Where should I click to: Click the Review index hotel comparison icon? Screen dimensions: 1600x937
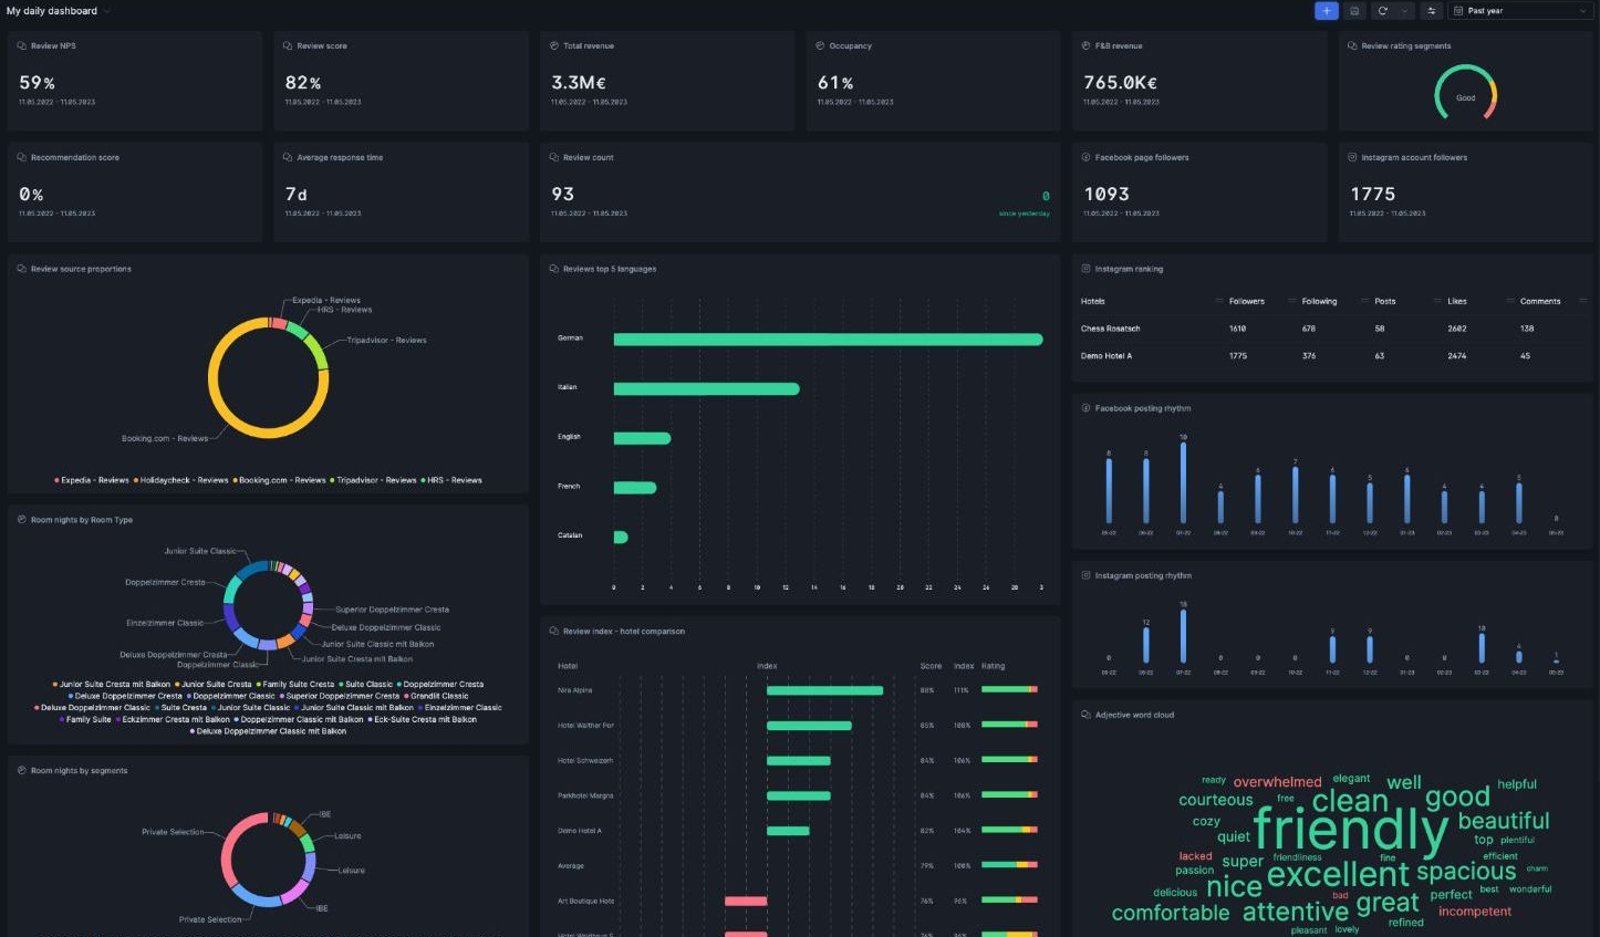tap(554, 631)
